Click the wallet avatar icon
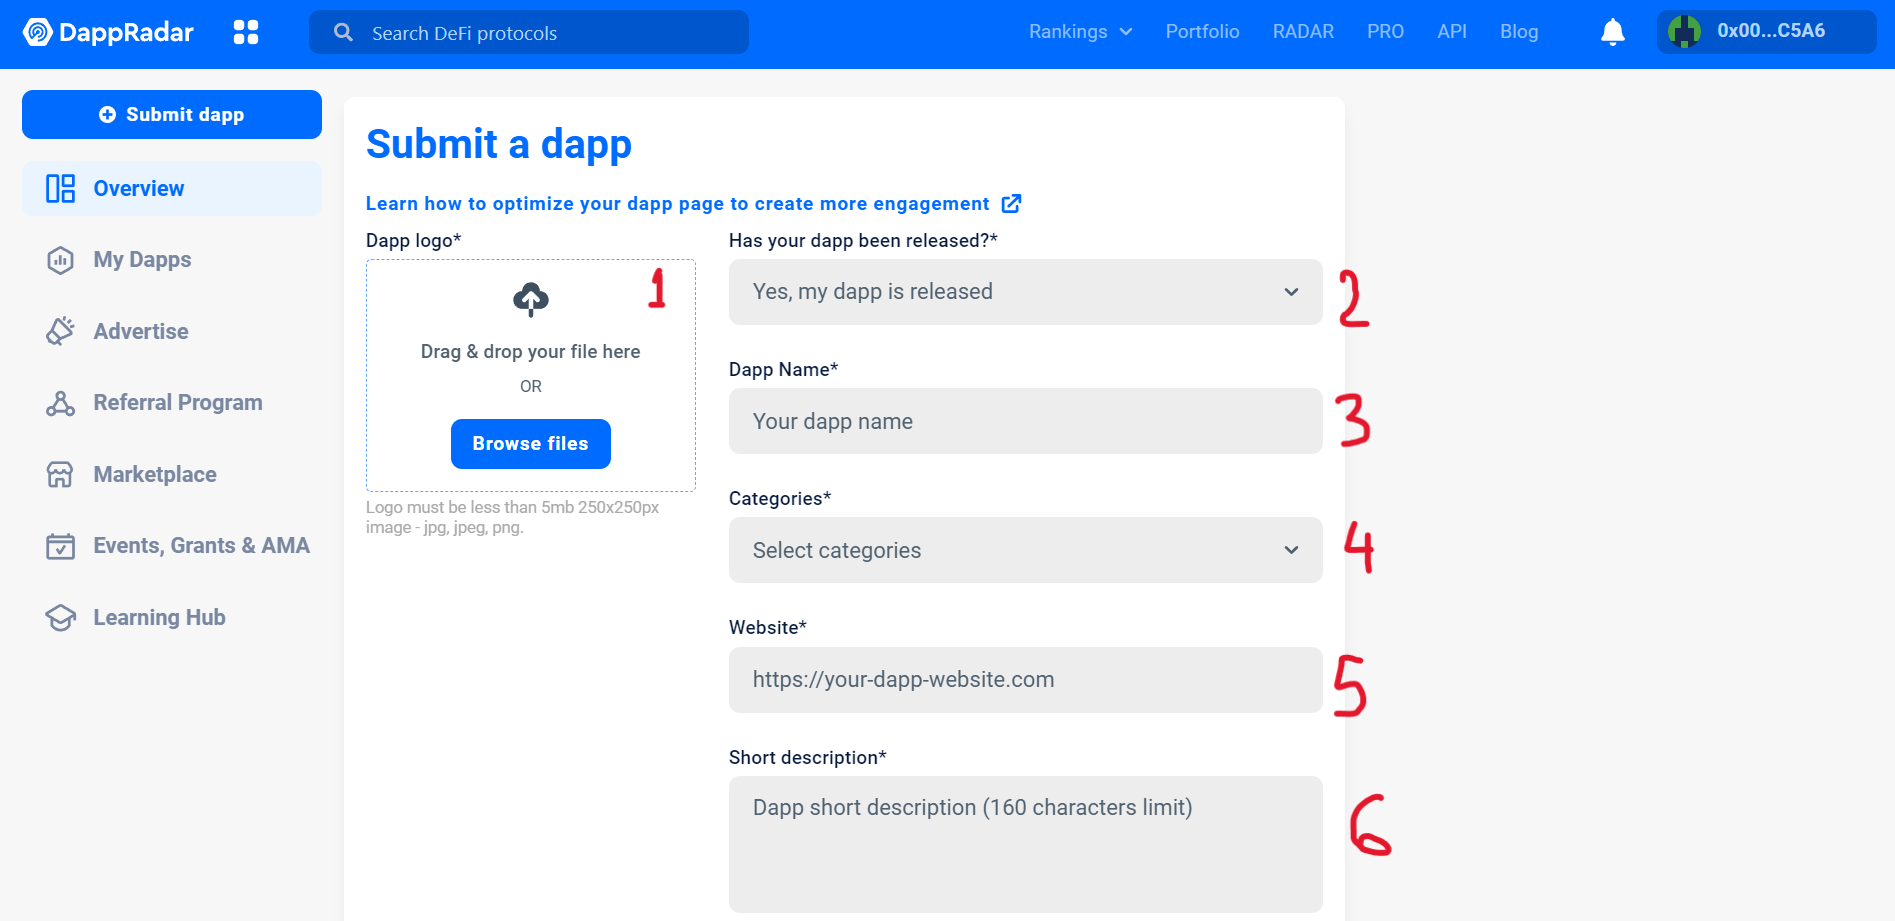1895x921 pixels. (1684, 31)
